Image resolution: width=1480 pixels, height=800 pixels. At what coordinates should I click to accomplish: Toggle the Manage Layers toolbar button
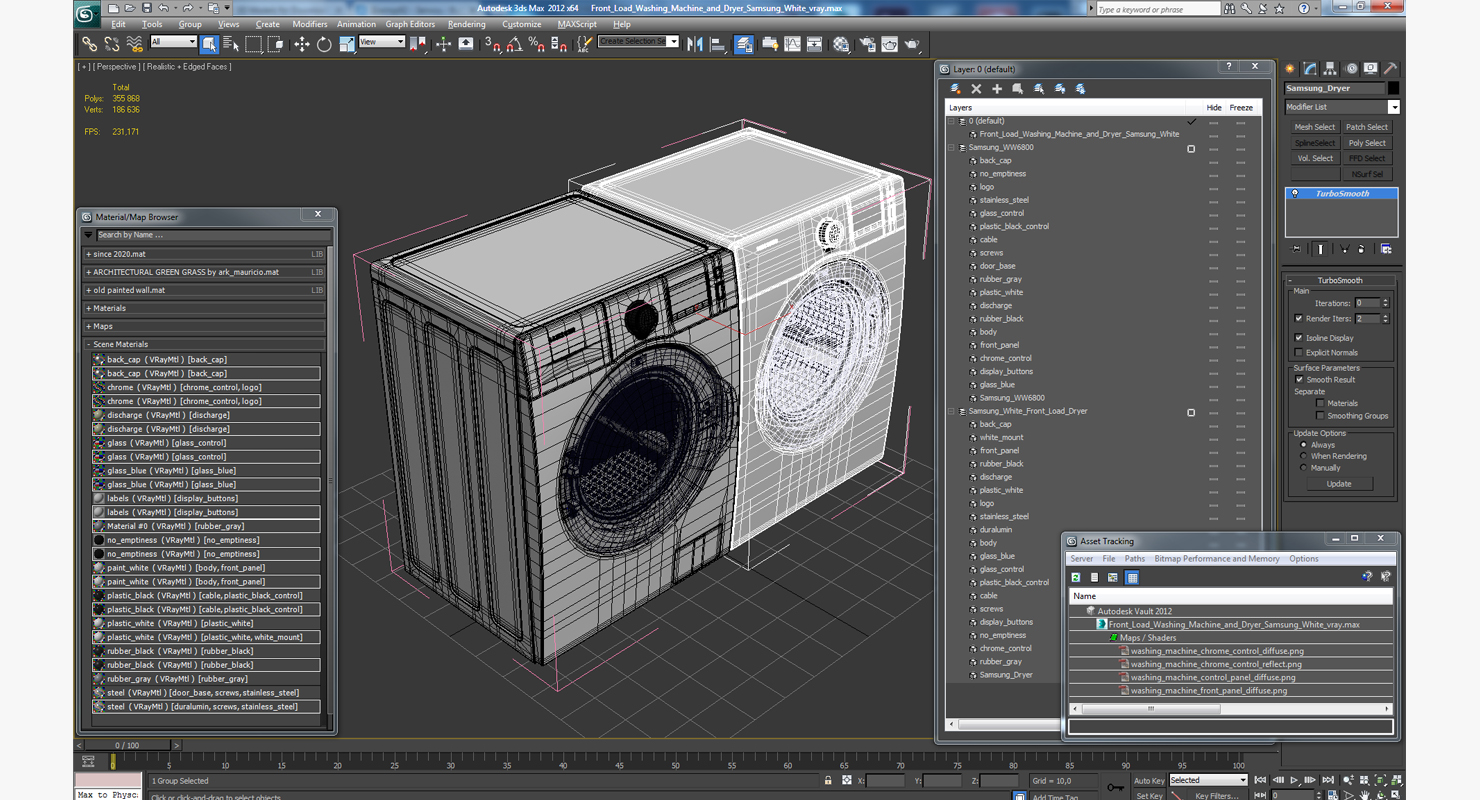point(744,44)
